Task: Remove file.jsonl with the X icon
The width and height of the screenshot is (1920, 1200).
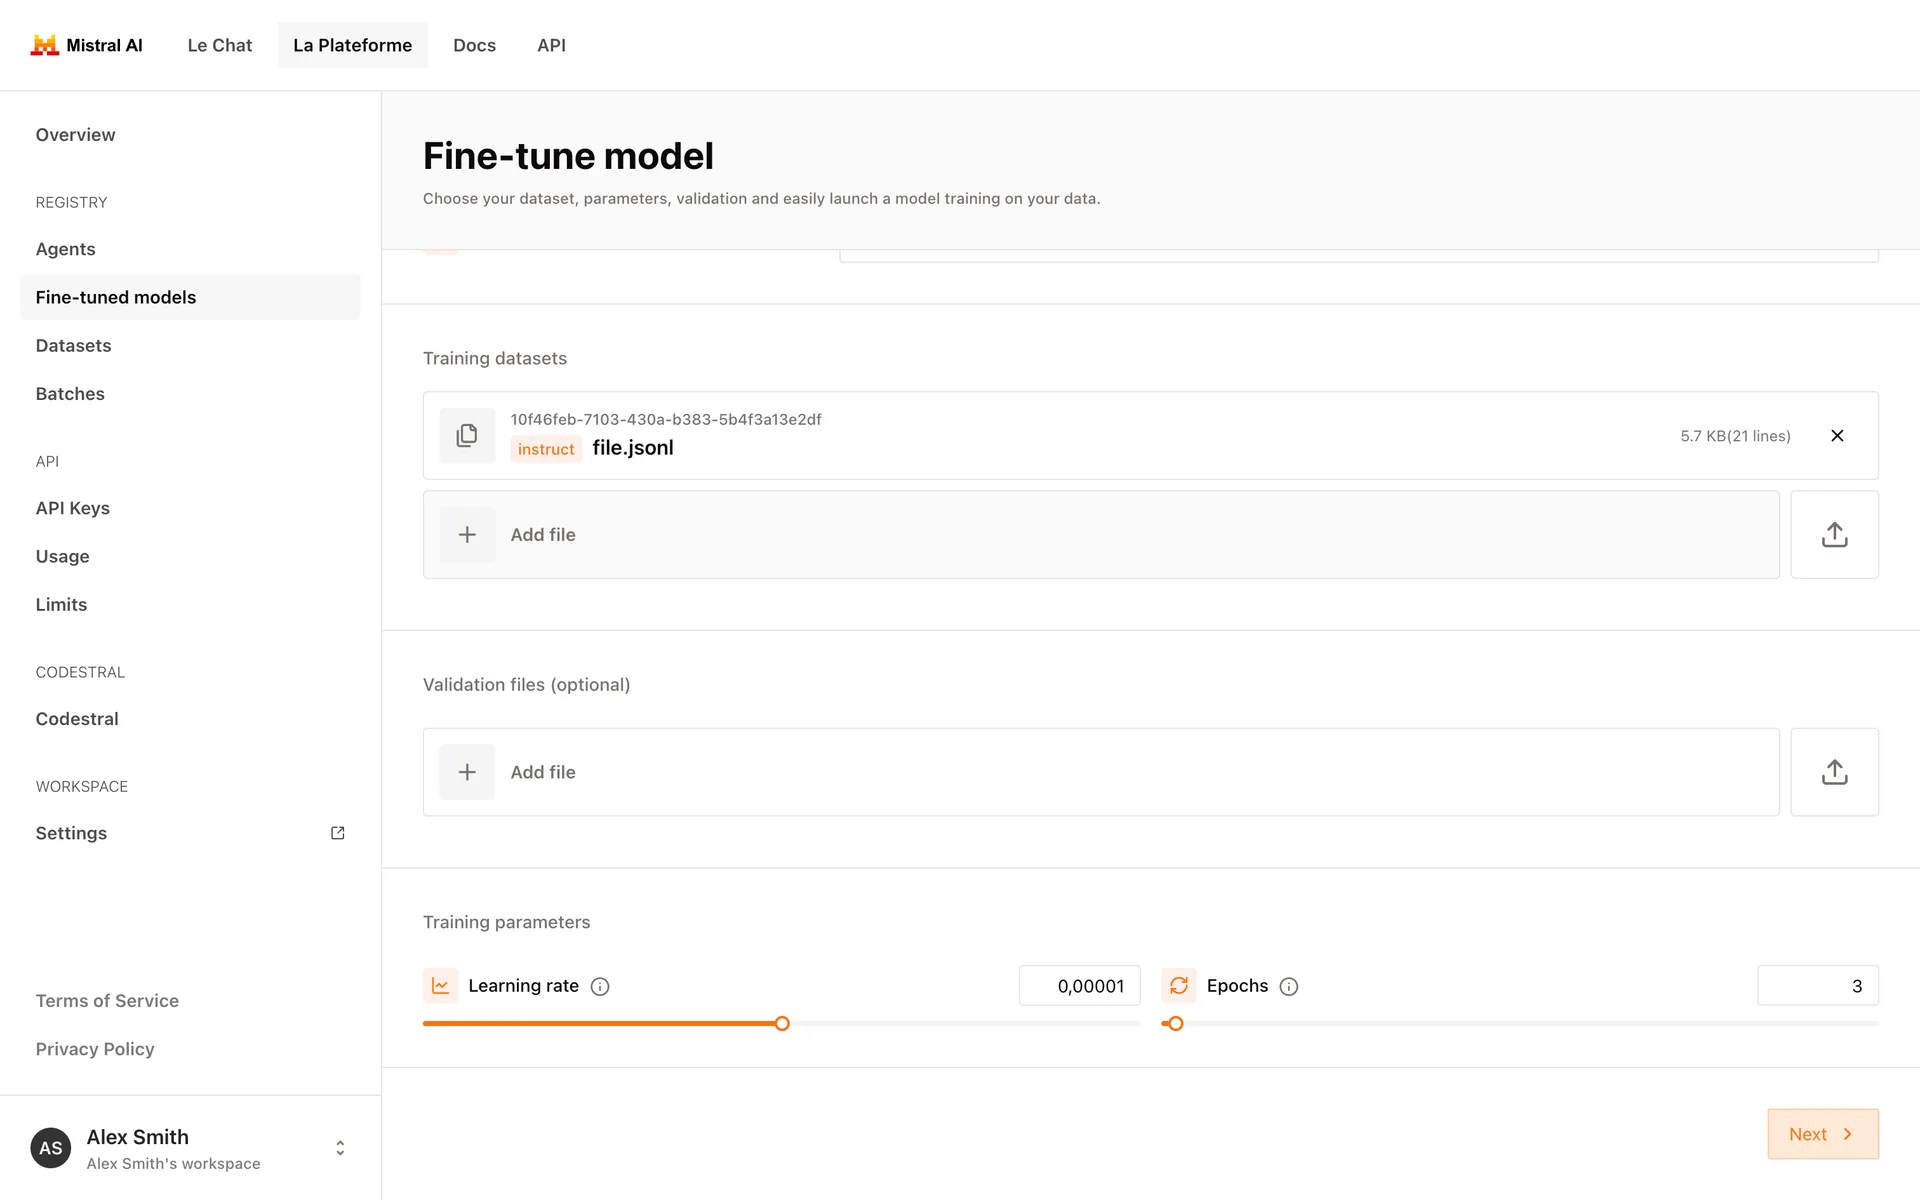Action: coord(1837,435)
